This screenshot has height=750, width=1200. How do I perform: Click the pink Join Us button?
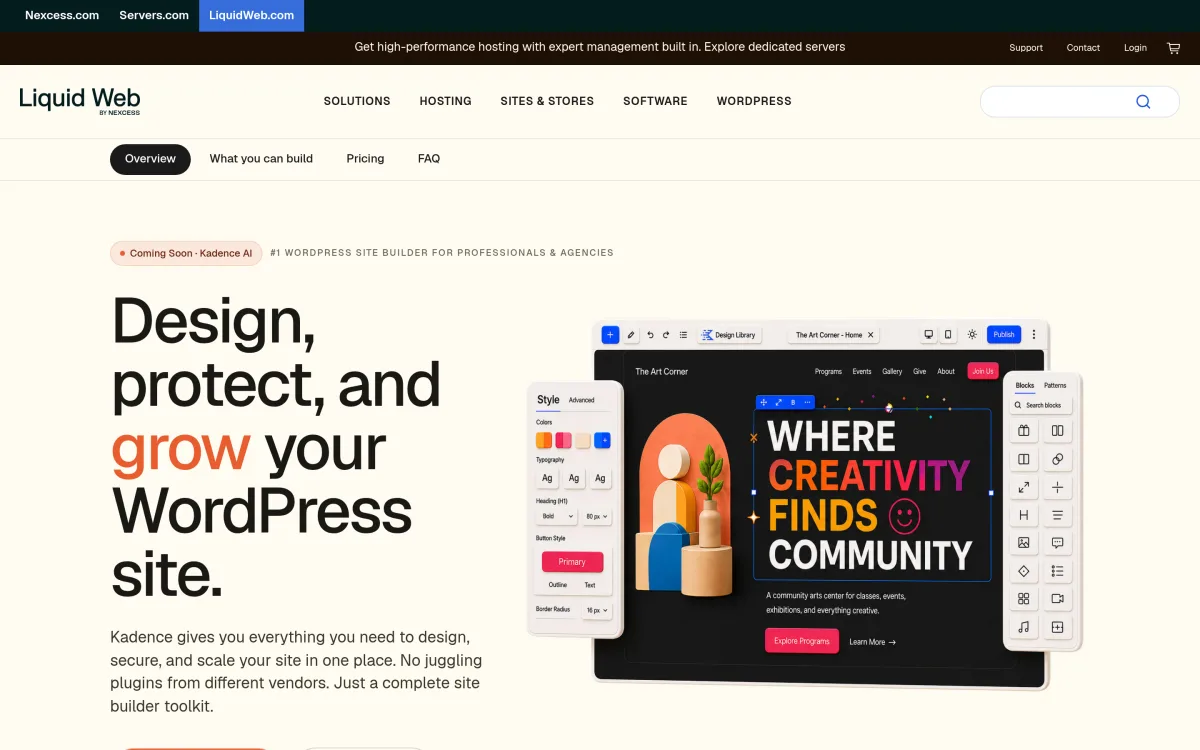tap(983, 371)
